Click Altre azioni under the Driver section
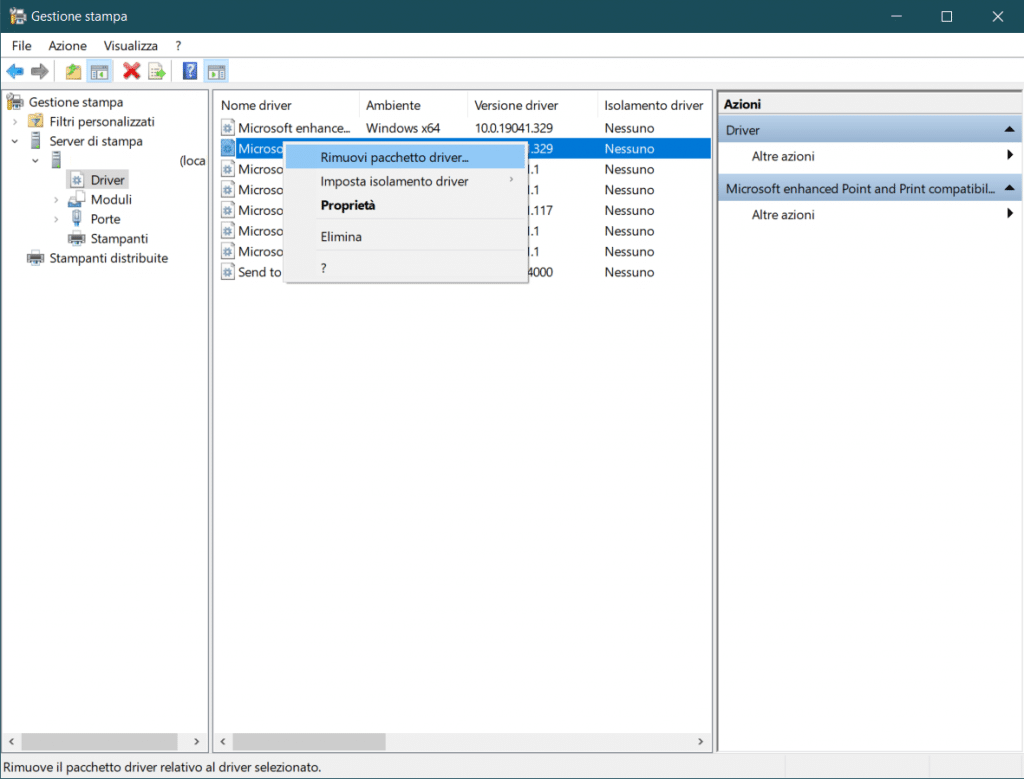The width and height of the screenshot is (1024, 779). tap(783, 156)
